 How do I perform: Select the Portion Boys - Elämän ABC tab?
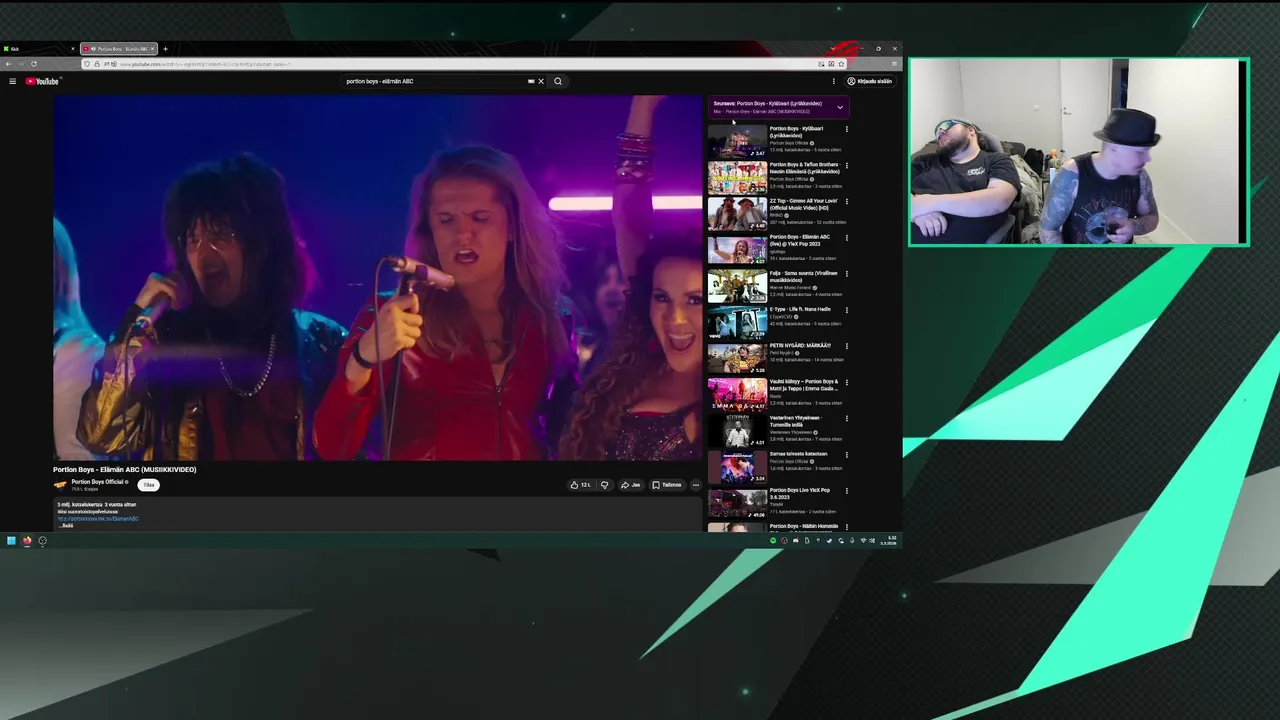pyautogui.click(x=119, y=49)
